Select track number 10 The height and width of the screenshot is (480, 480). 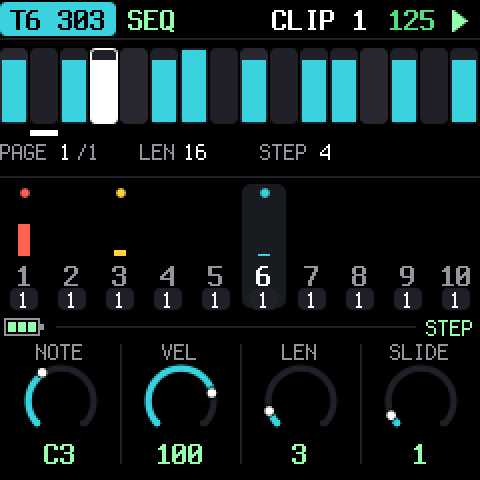456,276
